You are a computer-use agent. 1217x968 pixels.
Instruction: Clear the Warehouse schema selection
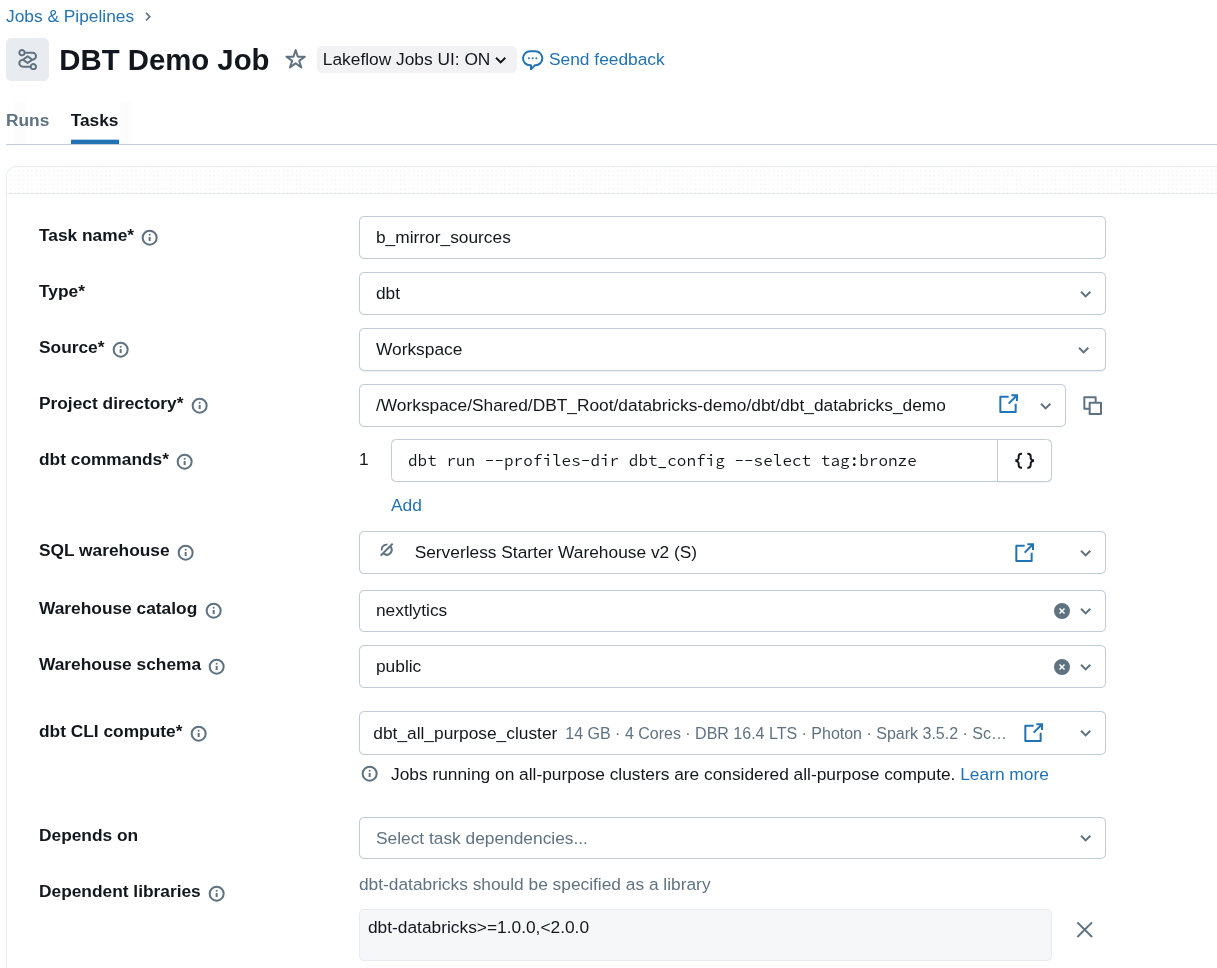[1061, 666]
